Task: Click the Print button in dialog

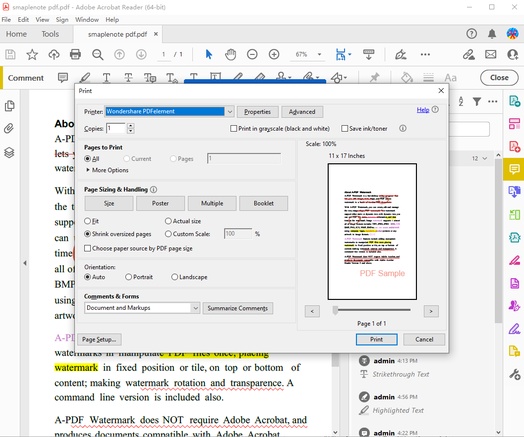Action: 376,339
